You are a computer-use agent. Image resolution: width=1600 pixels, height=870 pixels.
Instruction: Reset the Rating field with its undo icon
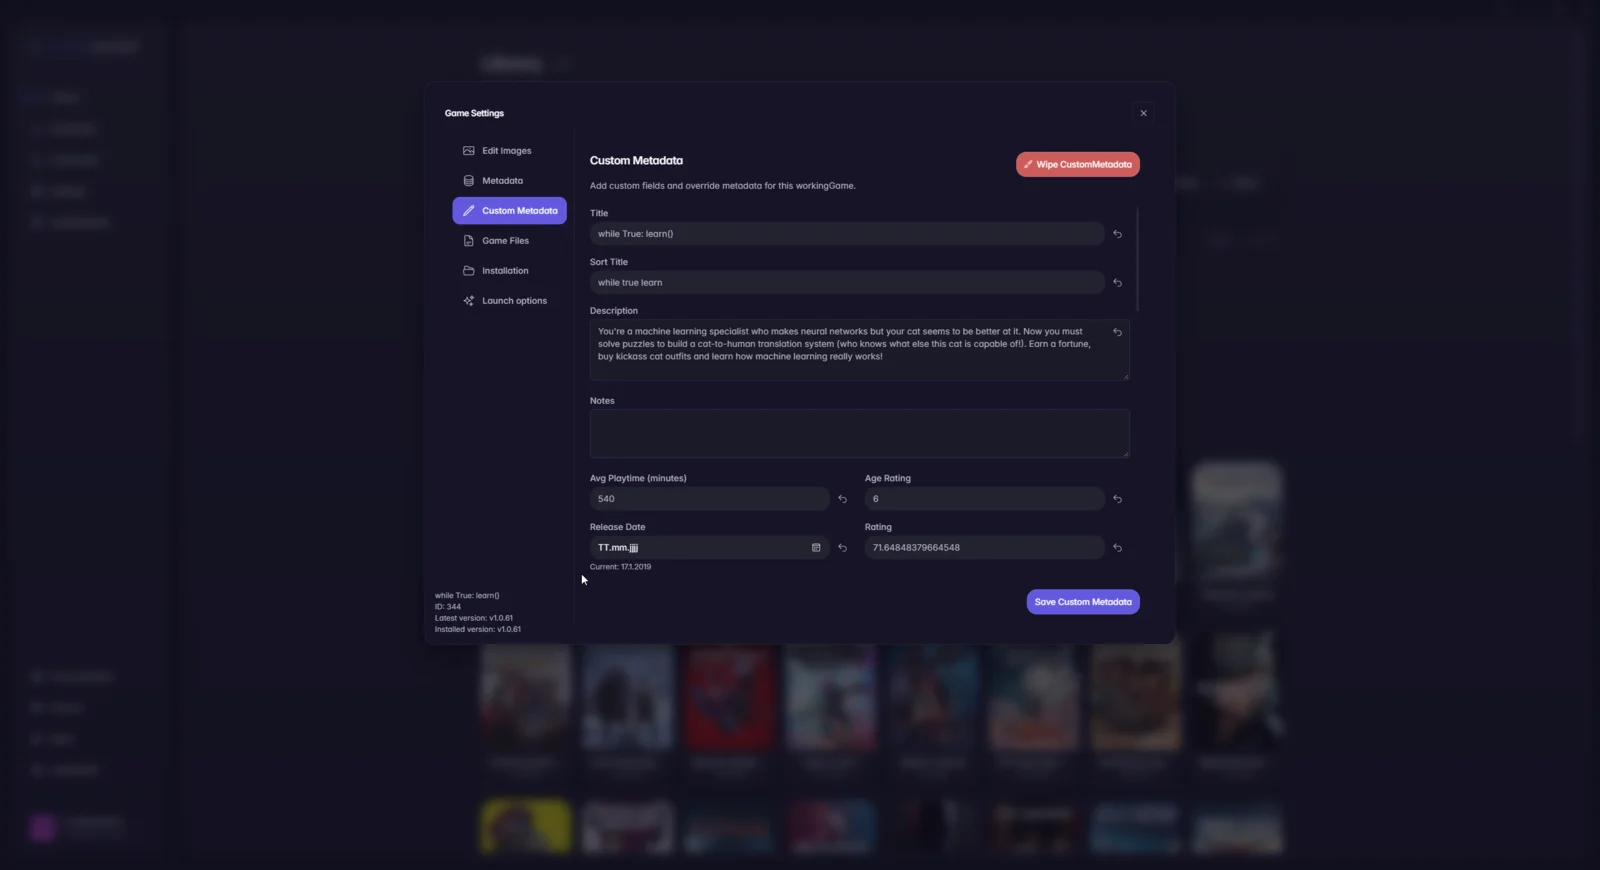pos(1117,548)
